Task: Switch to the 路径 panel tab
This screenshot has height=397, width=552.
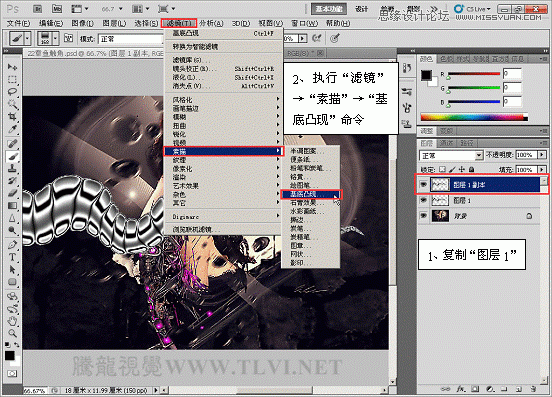Action: click(467, 143)
